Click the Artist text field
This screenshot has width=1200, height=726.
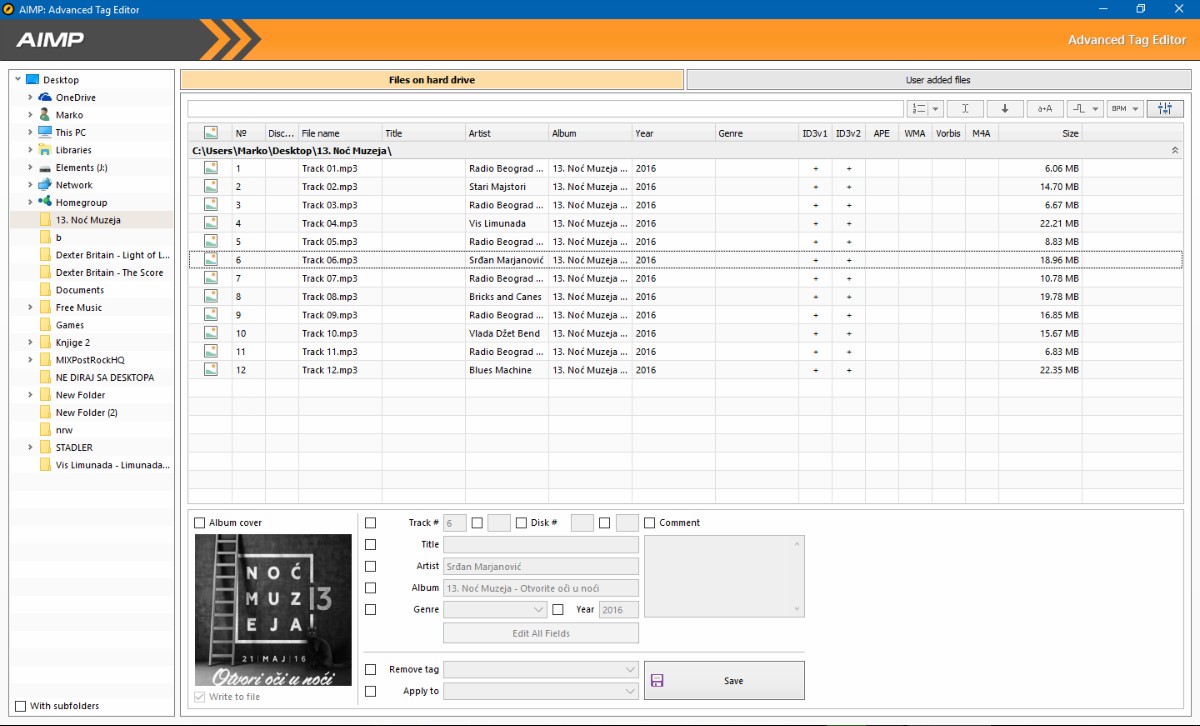[x=541, y=566]
